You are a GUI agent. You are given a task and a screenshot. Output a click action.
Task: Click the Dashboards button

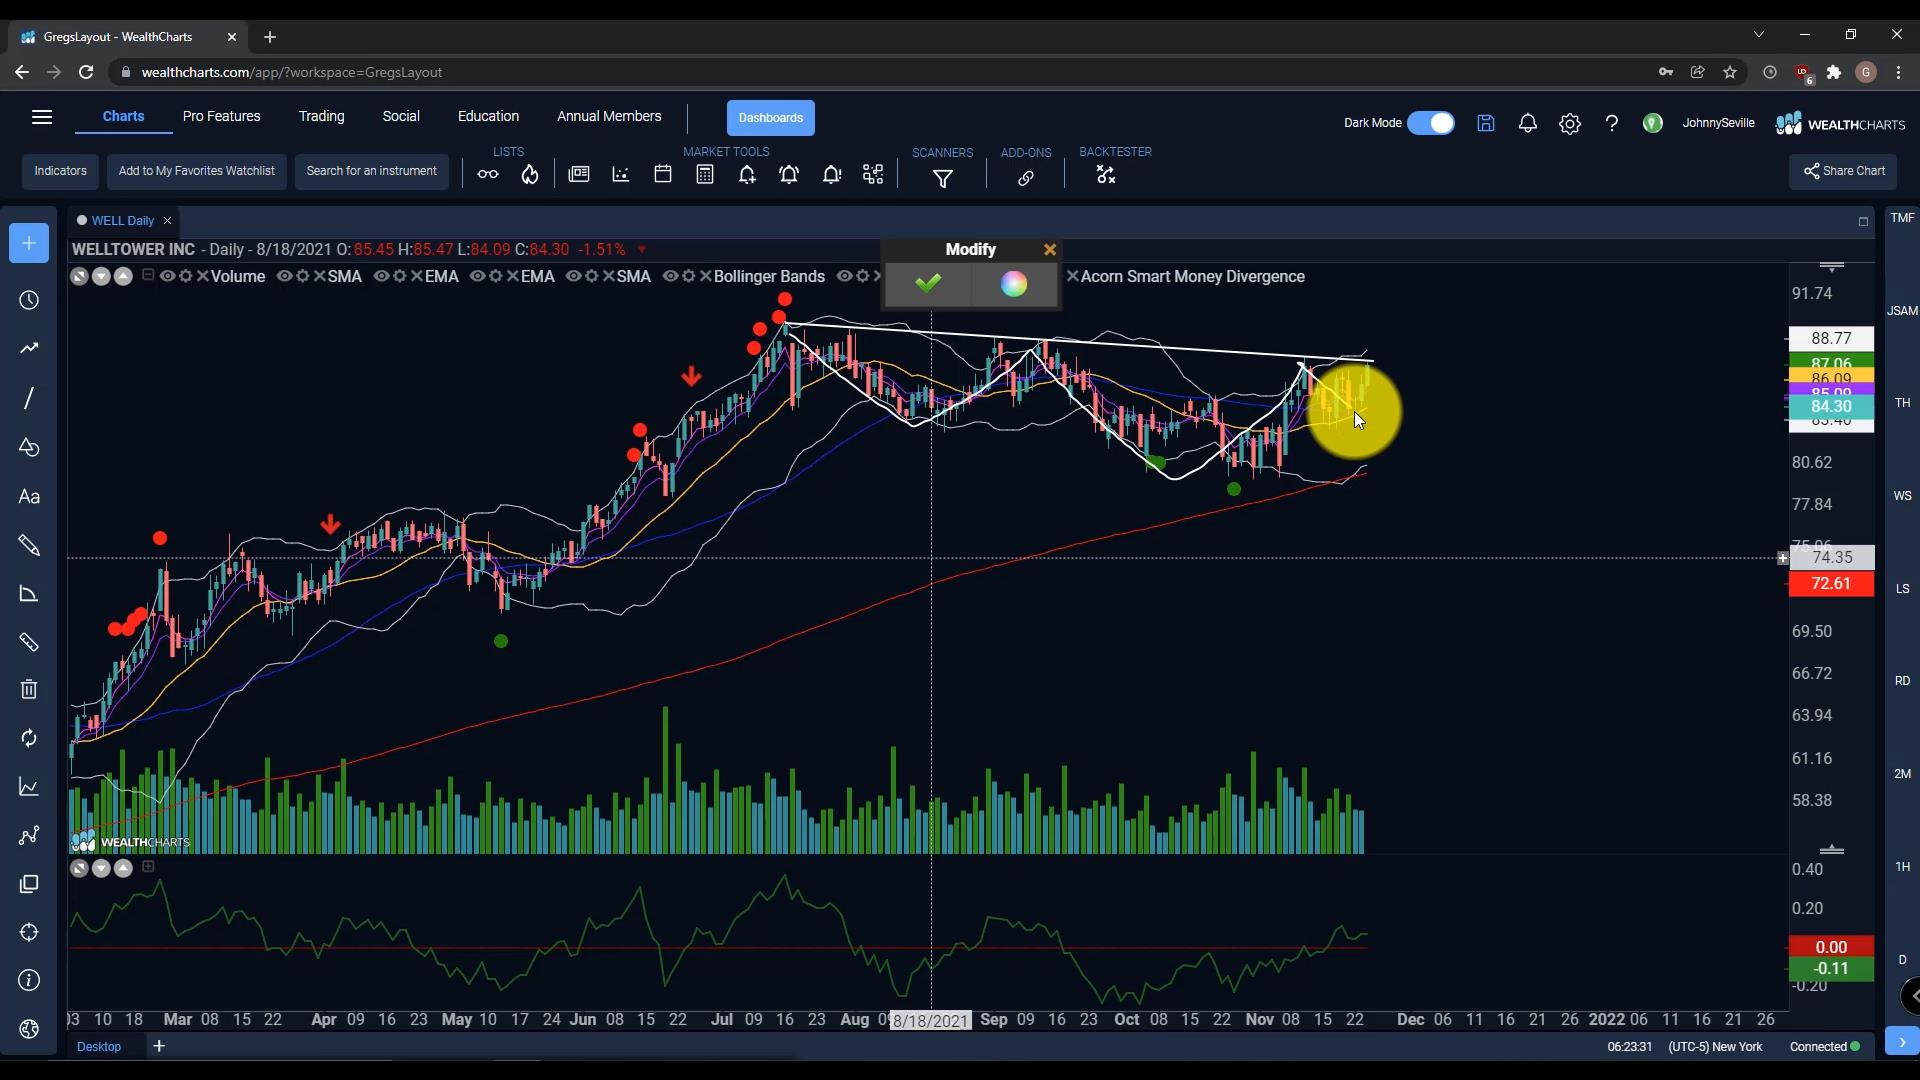point(771,118)
